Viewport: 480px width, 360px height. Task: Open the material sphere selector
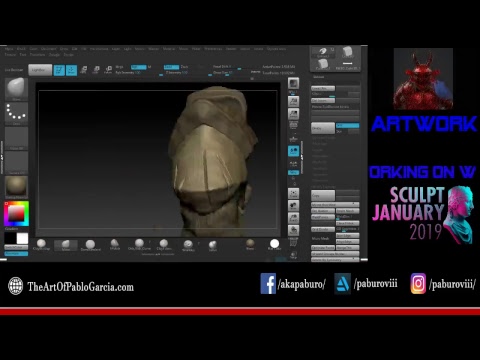pyautogui.click(x=16, y=187)
